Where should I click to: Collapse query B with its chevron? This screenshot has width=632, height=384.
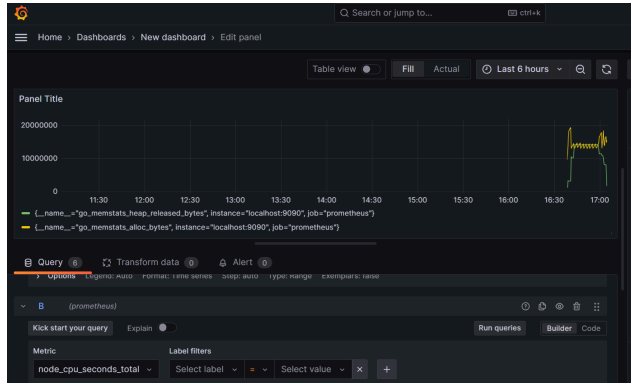pos(23,306)
